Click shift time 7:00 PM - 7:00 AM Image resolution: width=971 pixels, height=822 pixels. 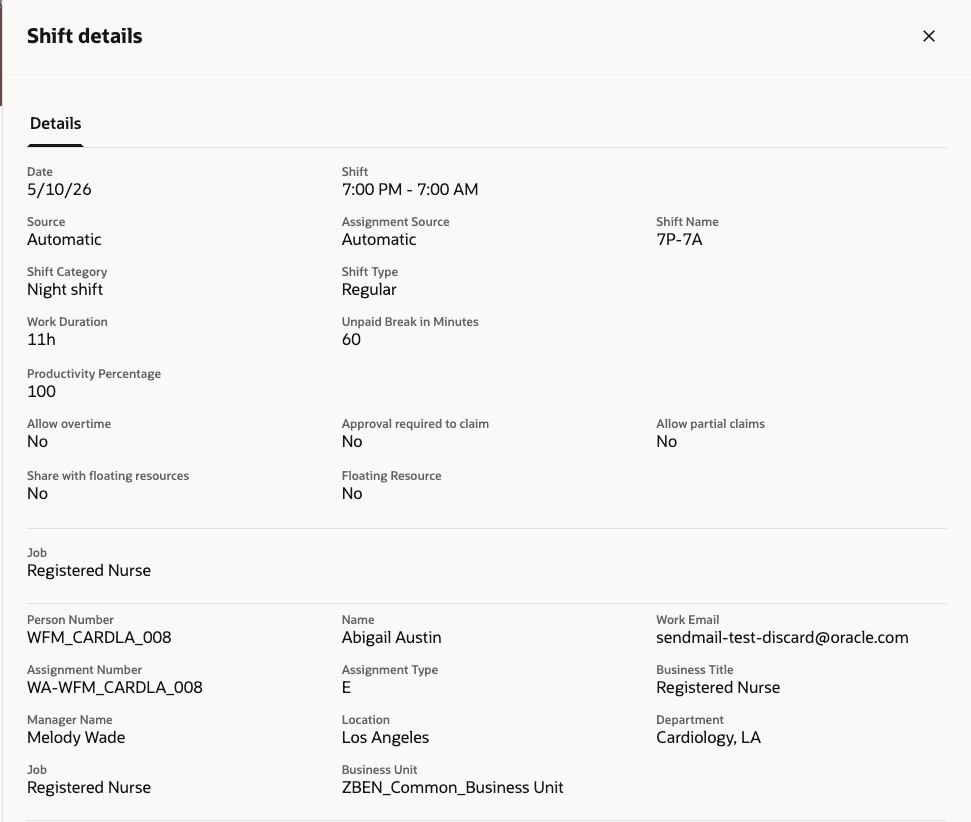pyautogui.click(x=410, y=190)
